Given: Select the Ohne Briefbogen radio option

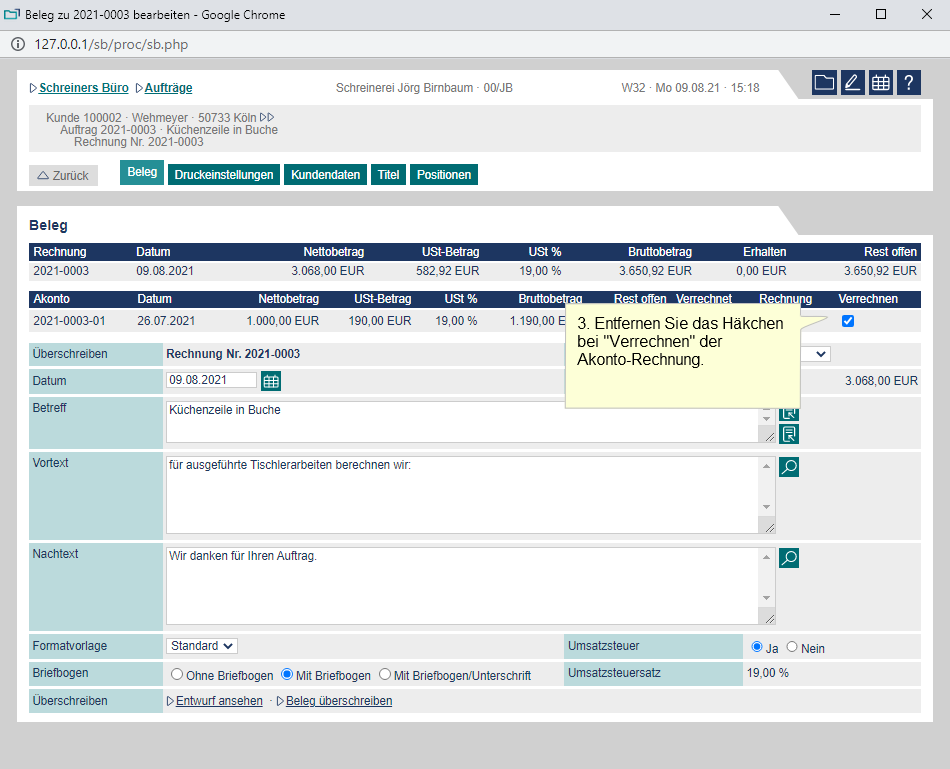Looking at the screenshot, I should (x=177, y=675).
